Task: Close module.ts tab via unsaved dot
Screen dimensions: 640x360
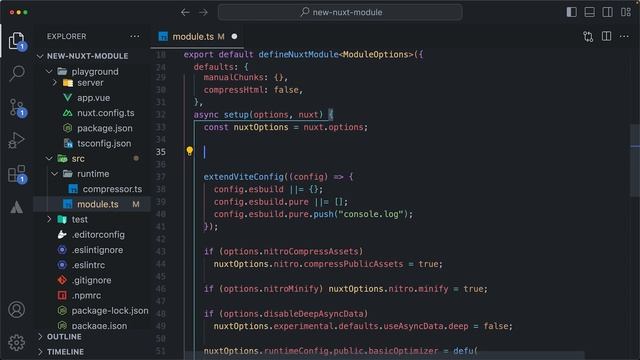Action: click(x=234, y=37)
